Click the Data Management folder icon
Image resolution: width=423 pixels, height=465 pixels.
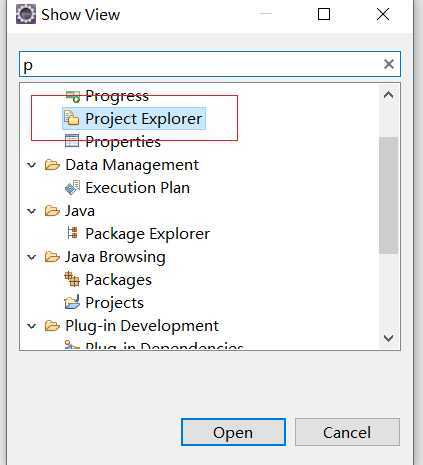[52, 165]
